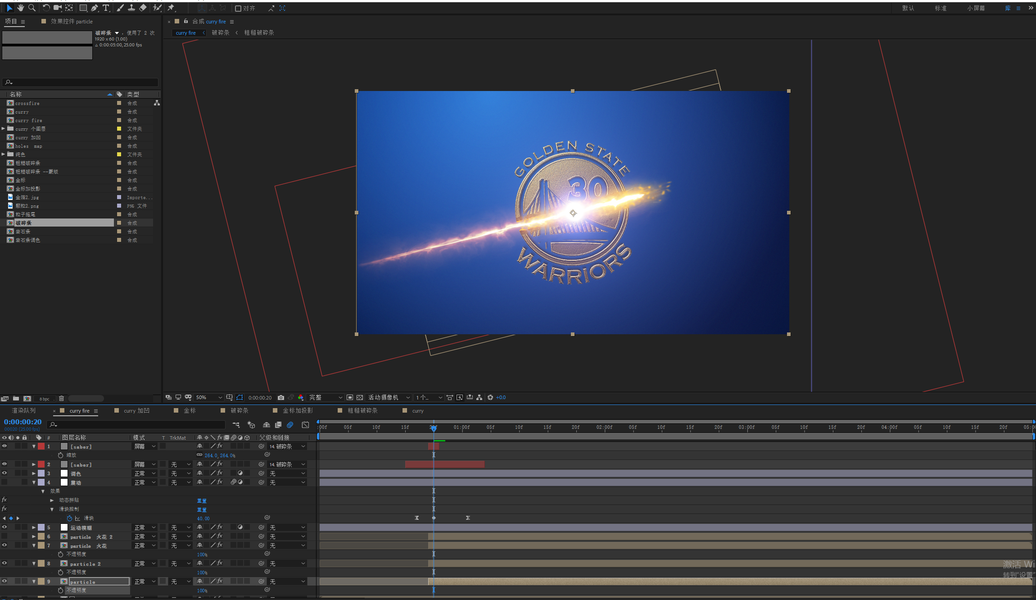Switch to the 金标加投影 timeline tab
Image resolution: width=1036 pixels, height=600 pixels.
[297, 411]
